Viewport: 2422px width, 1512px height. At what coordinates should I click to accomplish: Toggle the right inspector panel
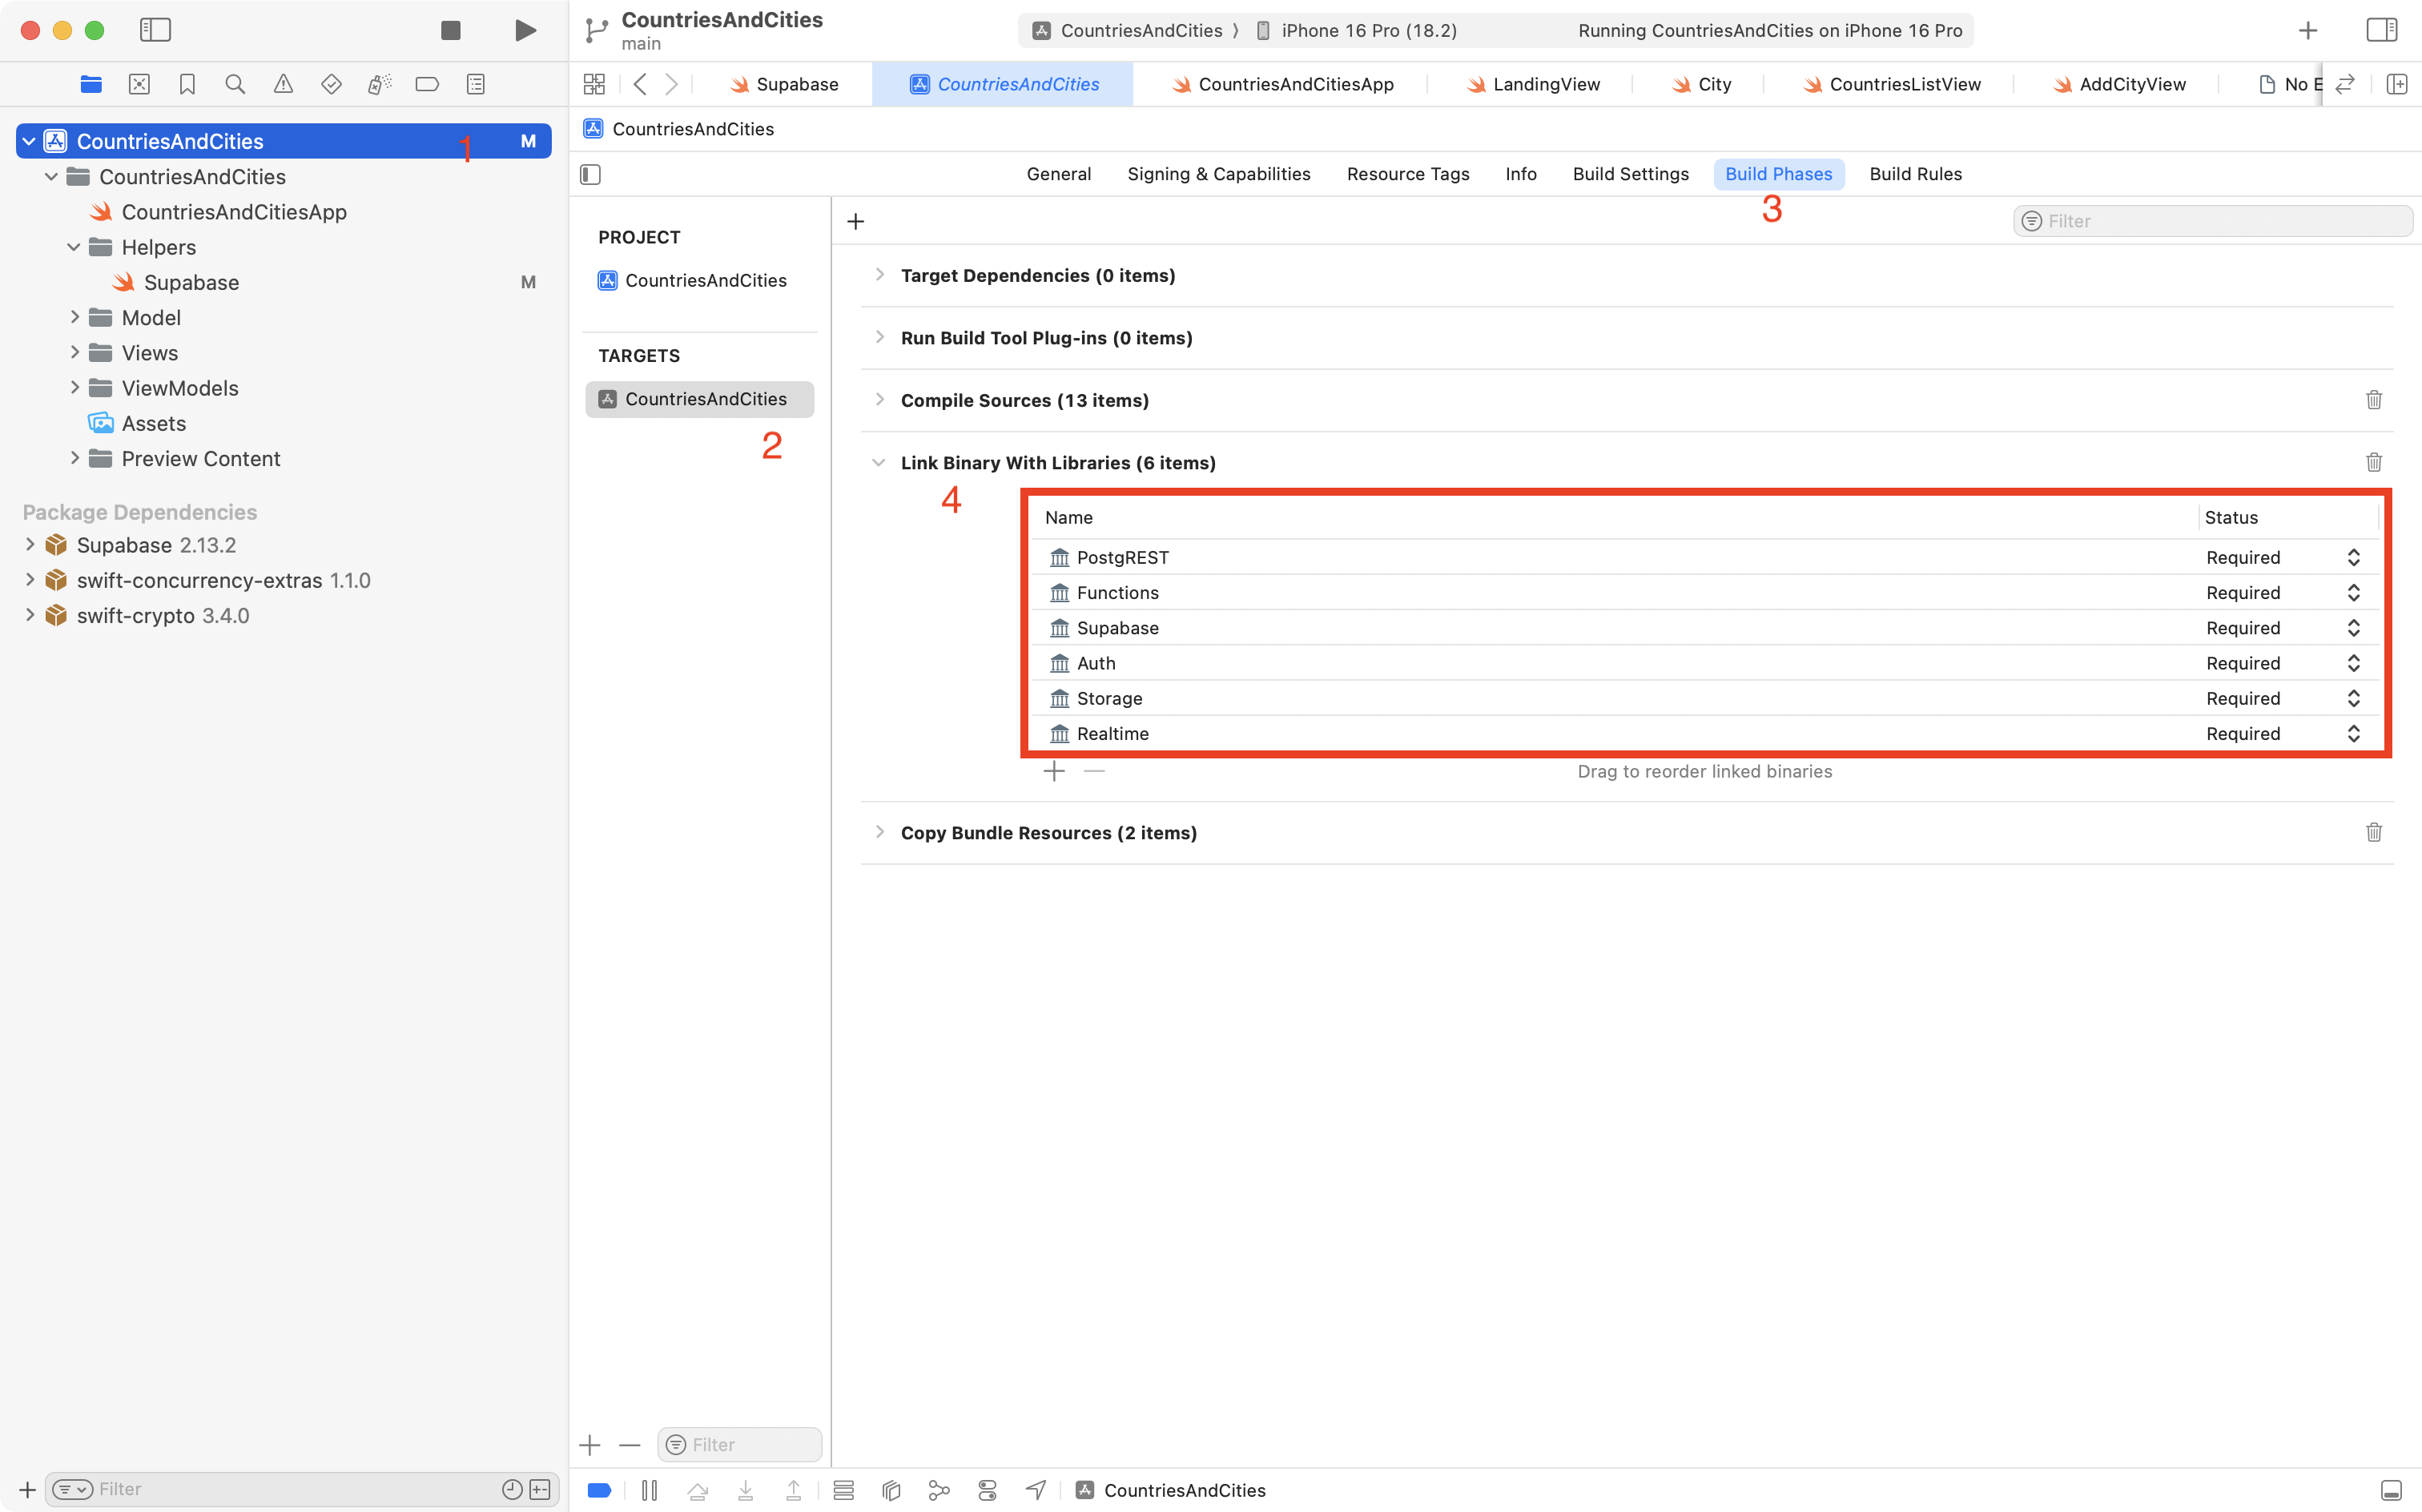[x=2381, y=30]
